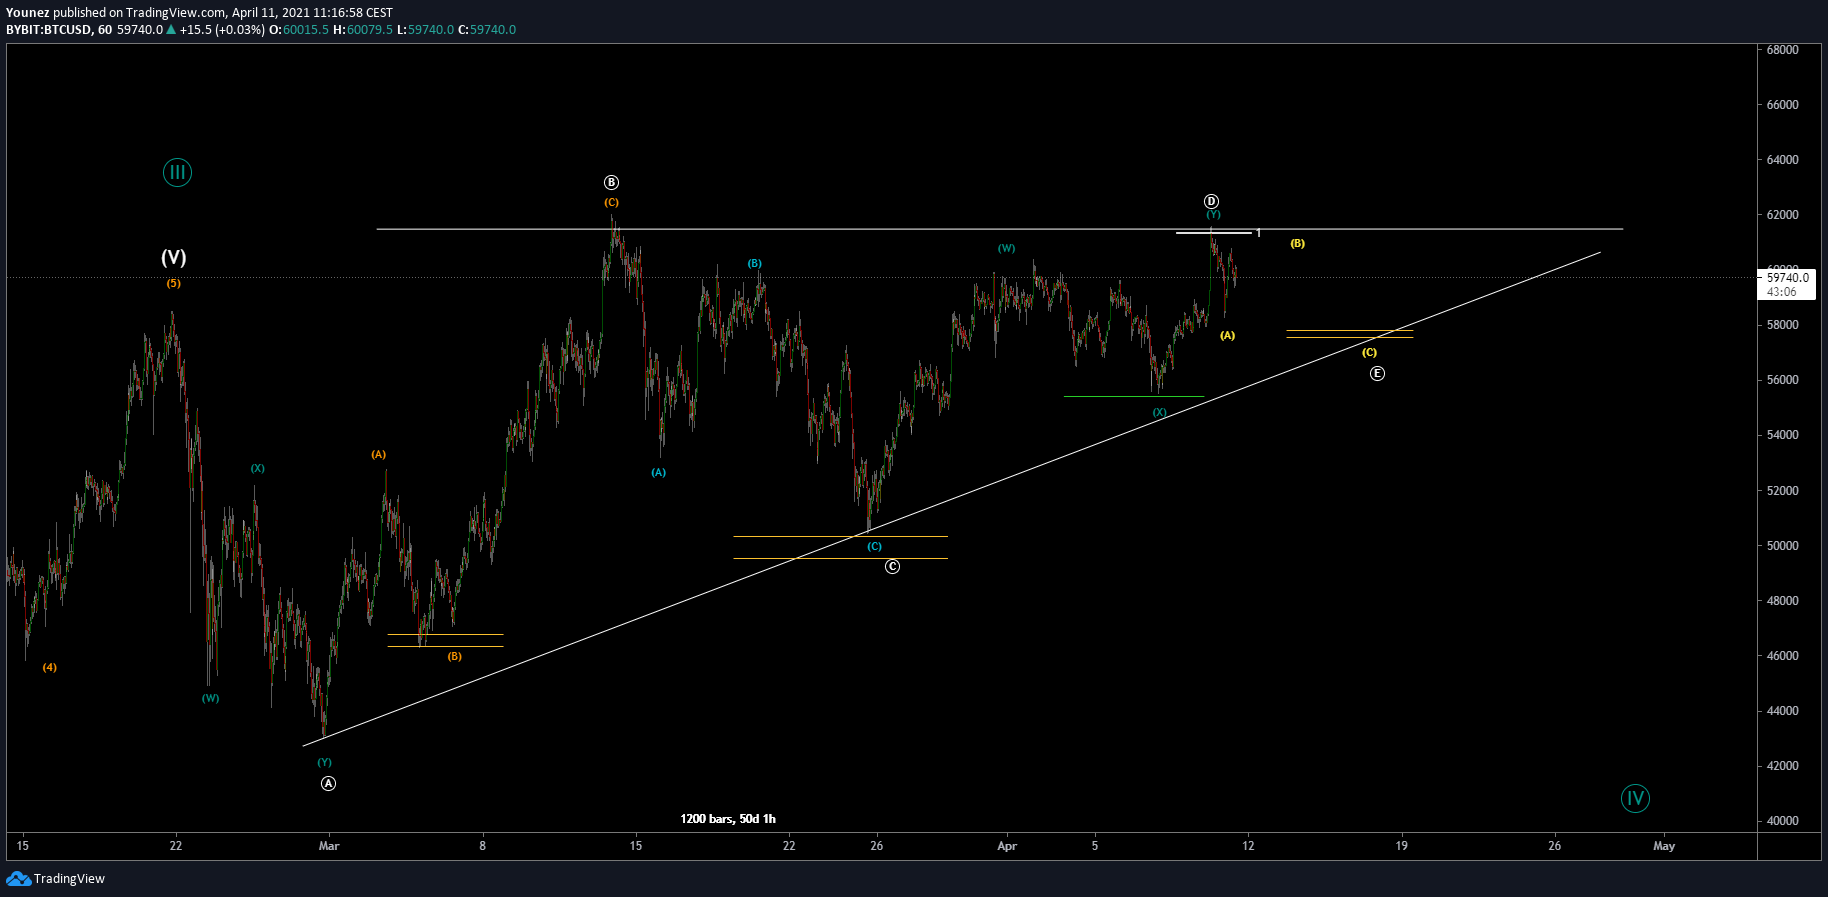Select the orange (B) wave label

pyautogui.click(x=455, y=657)
